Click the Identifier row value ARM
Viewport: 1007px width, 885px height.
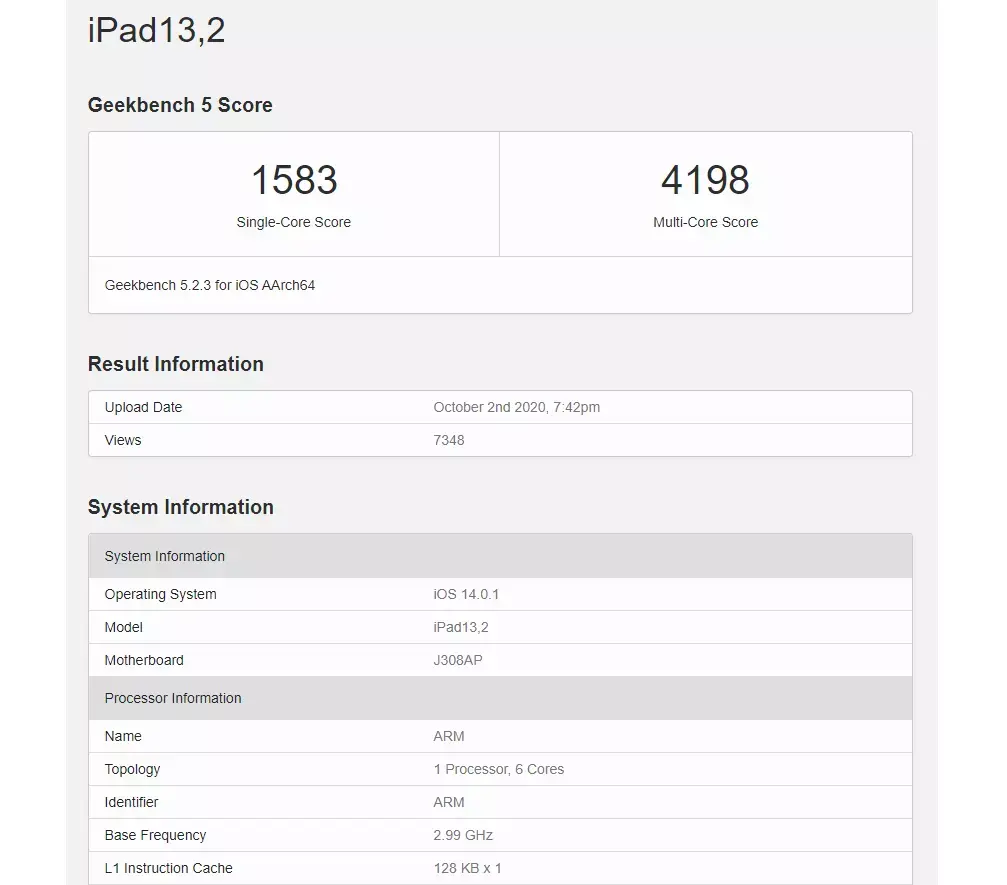coord(448,802)
